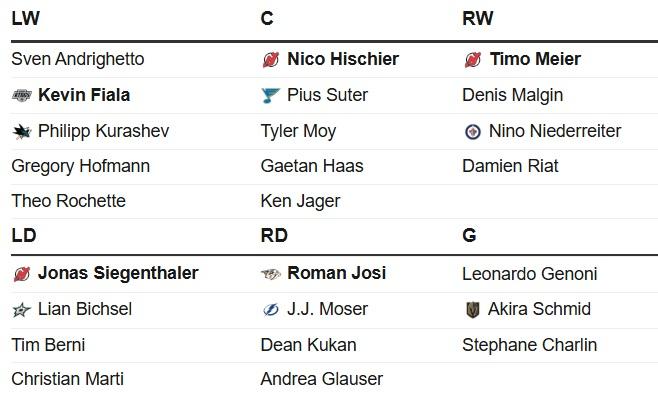Open Sven Andrighetto's player name
Screen dimensions: 658x405
78,59
